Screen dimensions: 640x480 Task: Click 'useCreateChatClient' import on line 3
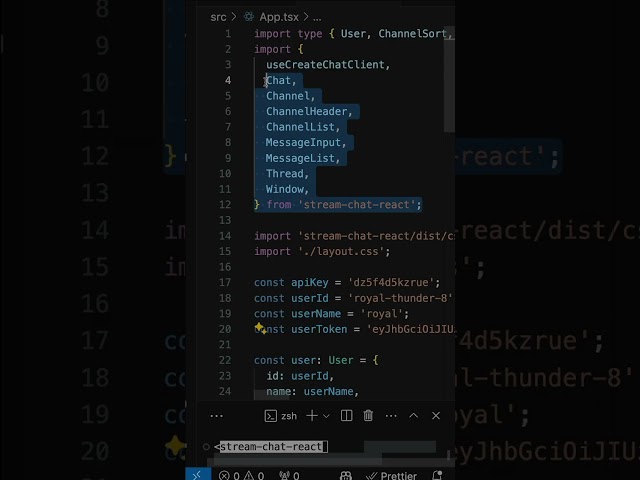[x=325, y=64]
